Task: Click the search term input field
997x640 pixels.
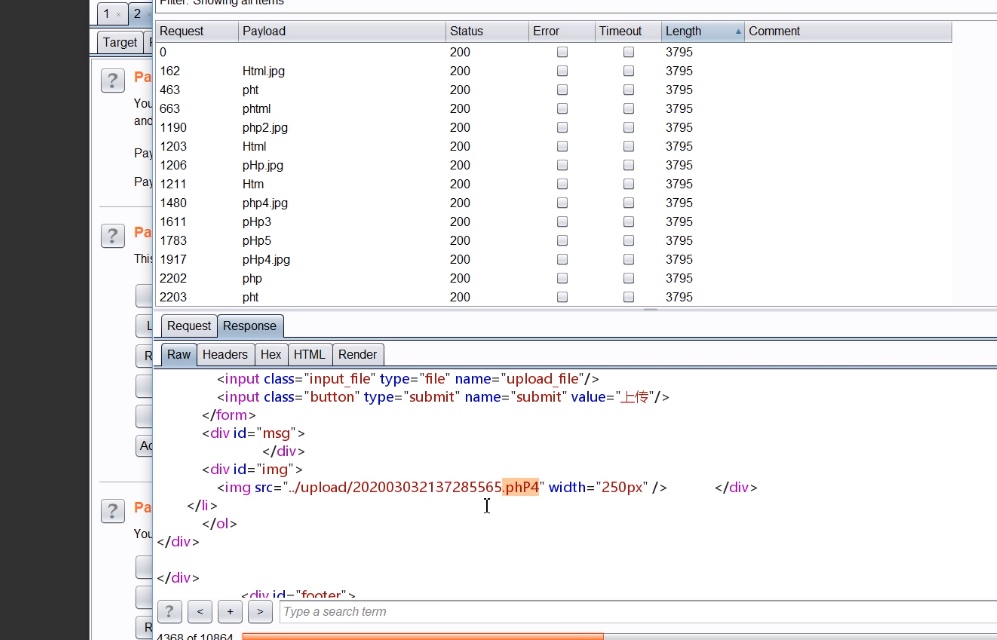Action: coord(638,611)
